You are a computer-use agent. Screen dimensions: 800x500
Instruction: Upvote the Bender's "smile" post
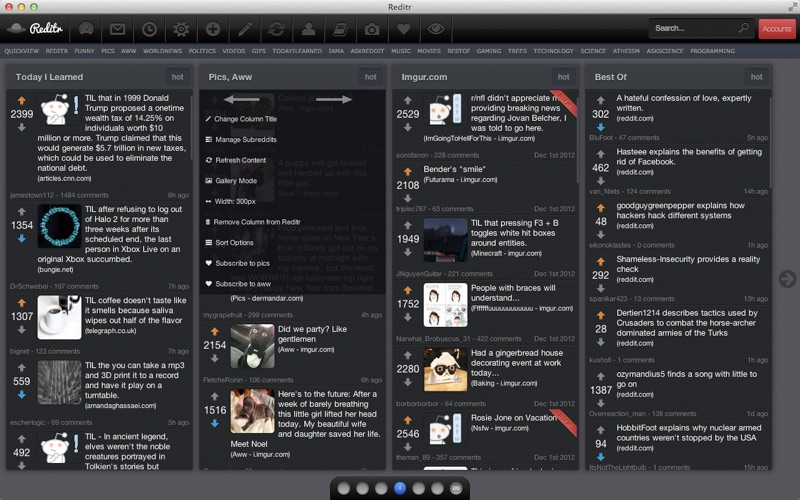408,171
